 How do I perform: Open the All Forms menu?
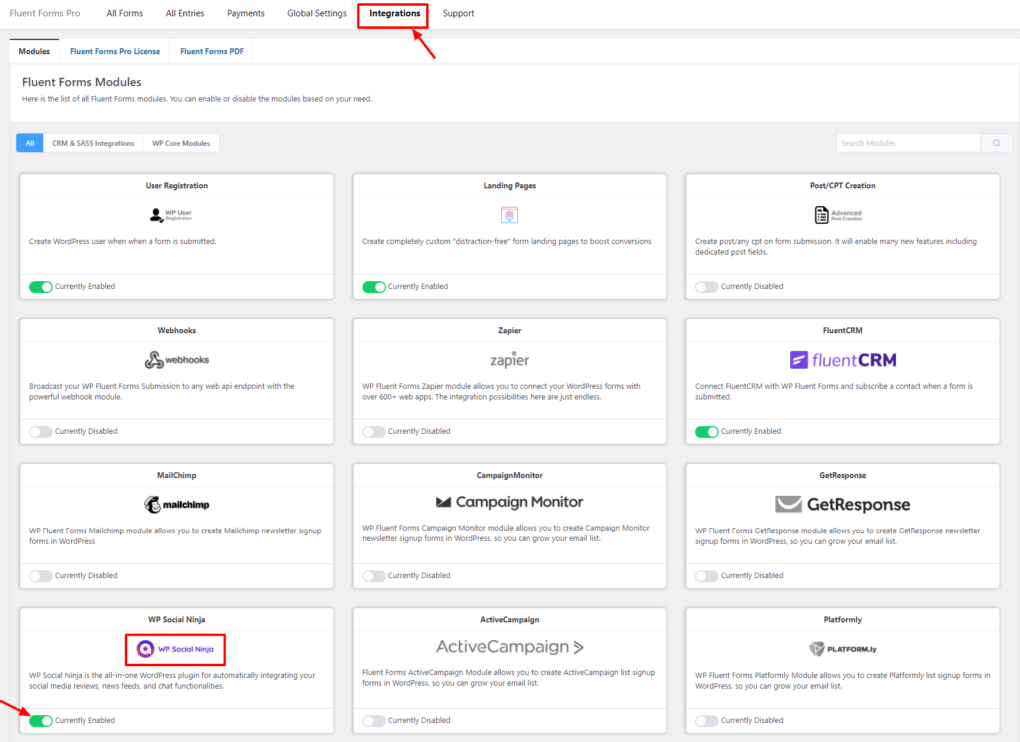click(125, 13)
